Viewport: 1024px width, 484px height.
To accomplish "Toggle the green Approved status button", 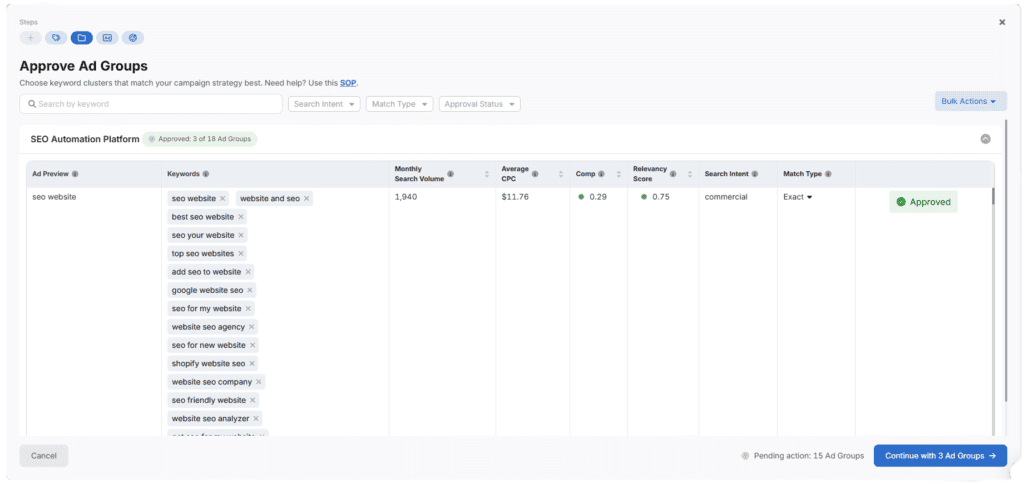I will [x=923, y=202].
